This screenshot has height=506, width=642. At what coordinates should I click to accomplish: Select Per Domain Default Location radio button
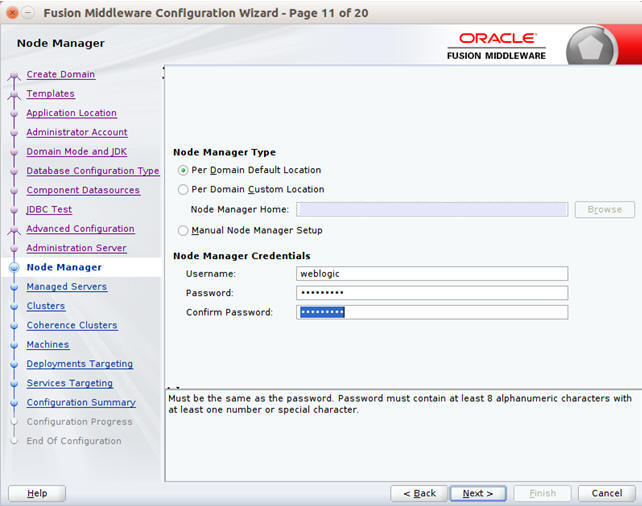pyautogui.click(x=183, y=170)
